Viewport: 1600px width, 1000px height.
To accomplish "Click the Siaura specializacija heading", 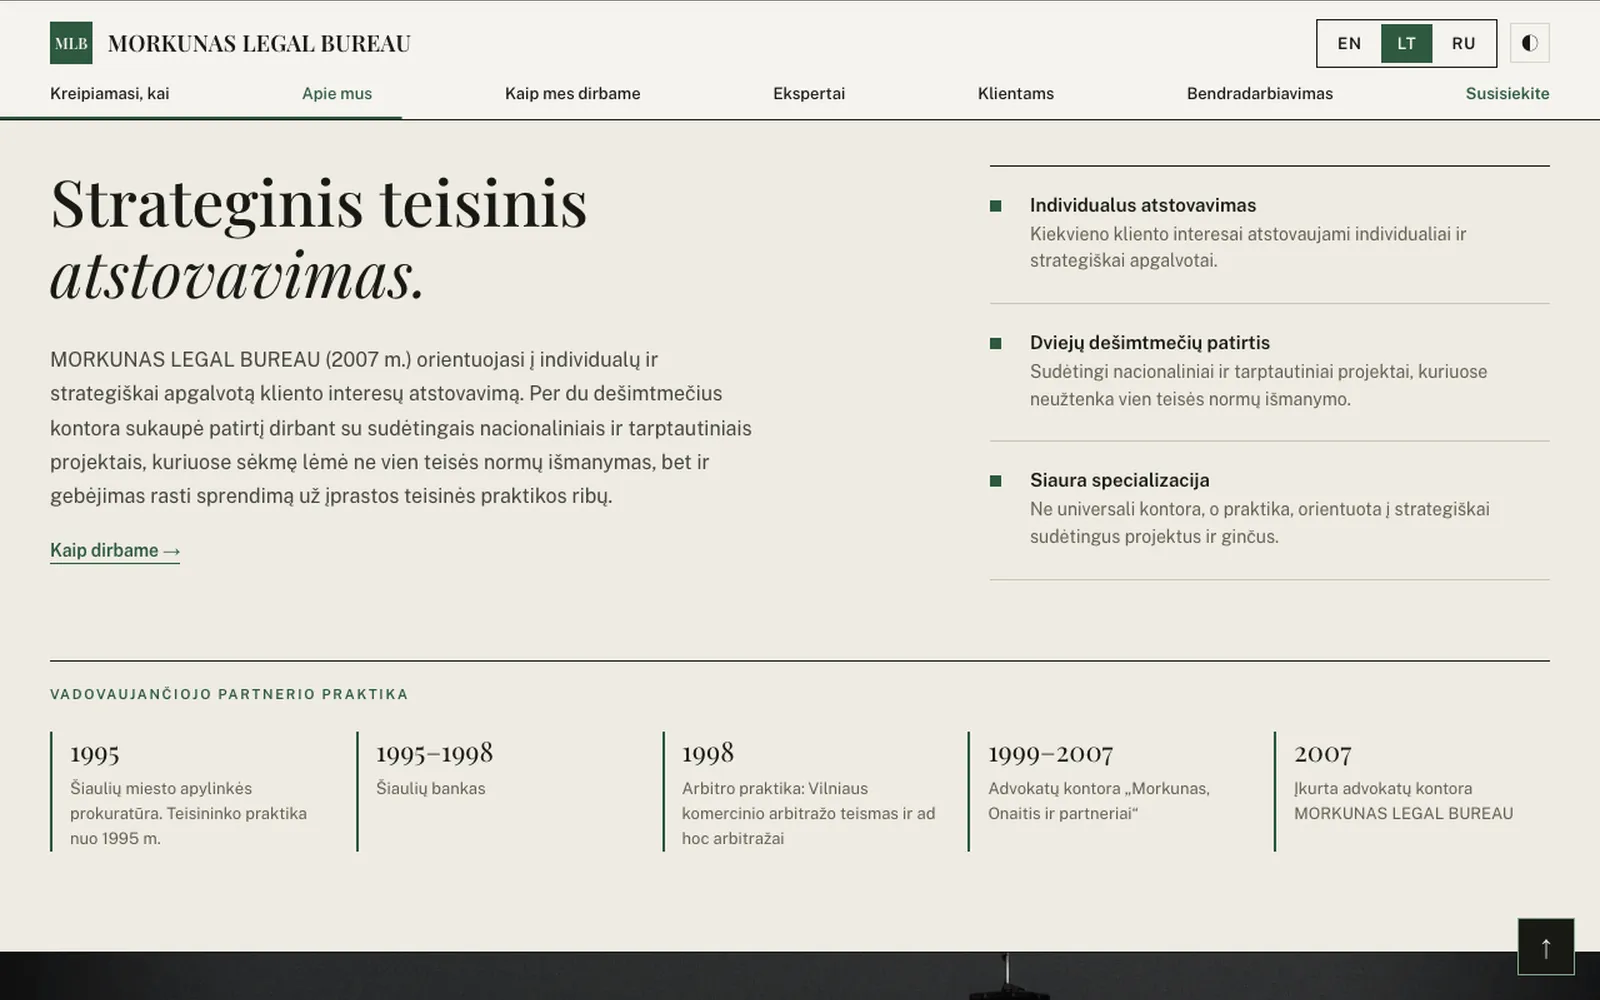I will (x=1120, y=480).
